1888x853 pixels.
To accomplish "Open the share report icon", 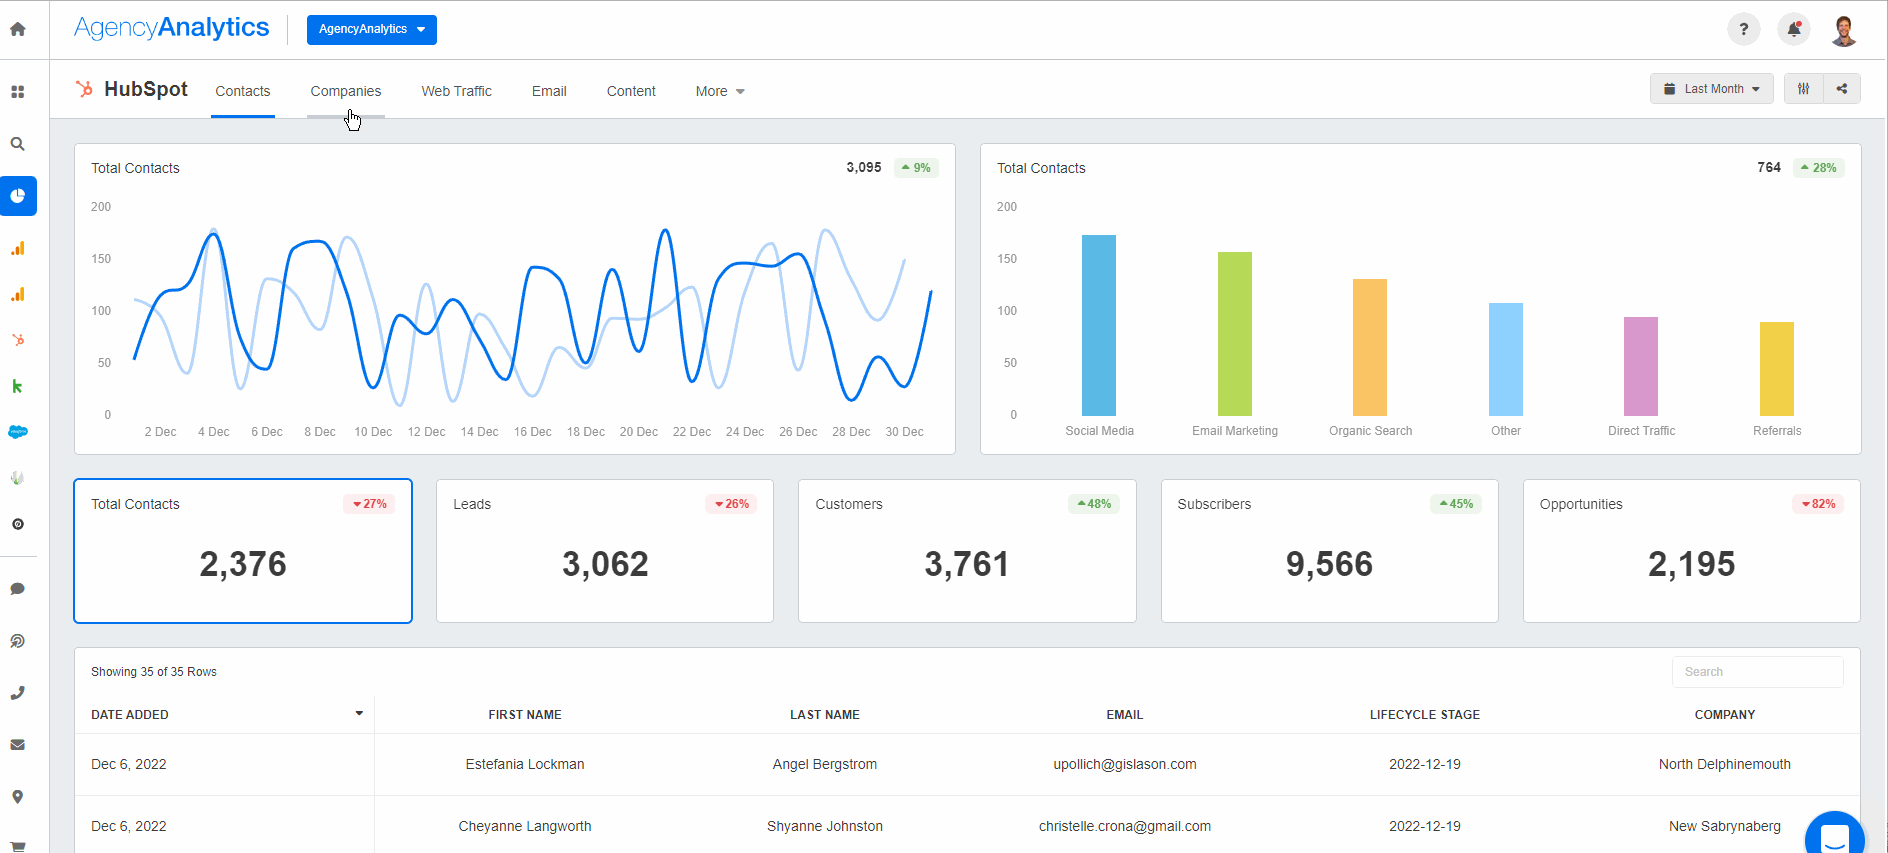I will [1842, 89].
